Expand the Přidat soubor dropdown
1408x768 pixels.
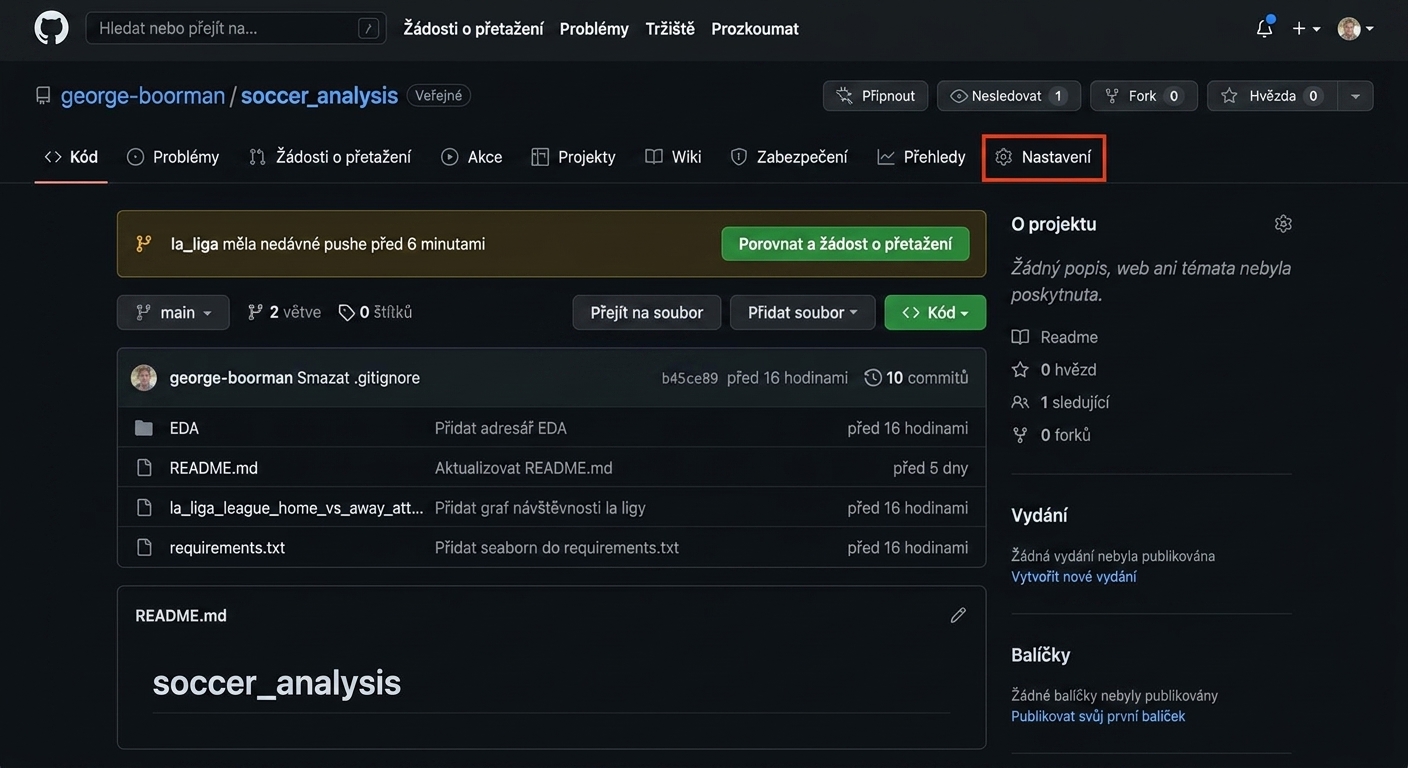[802, 312]
